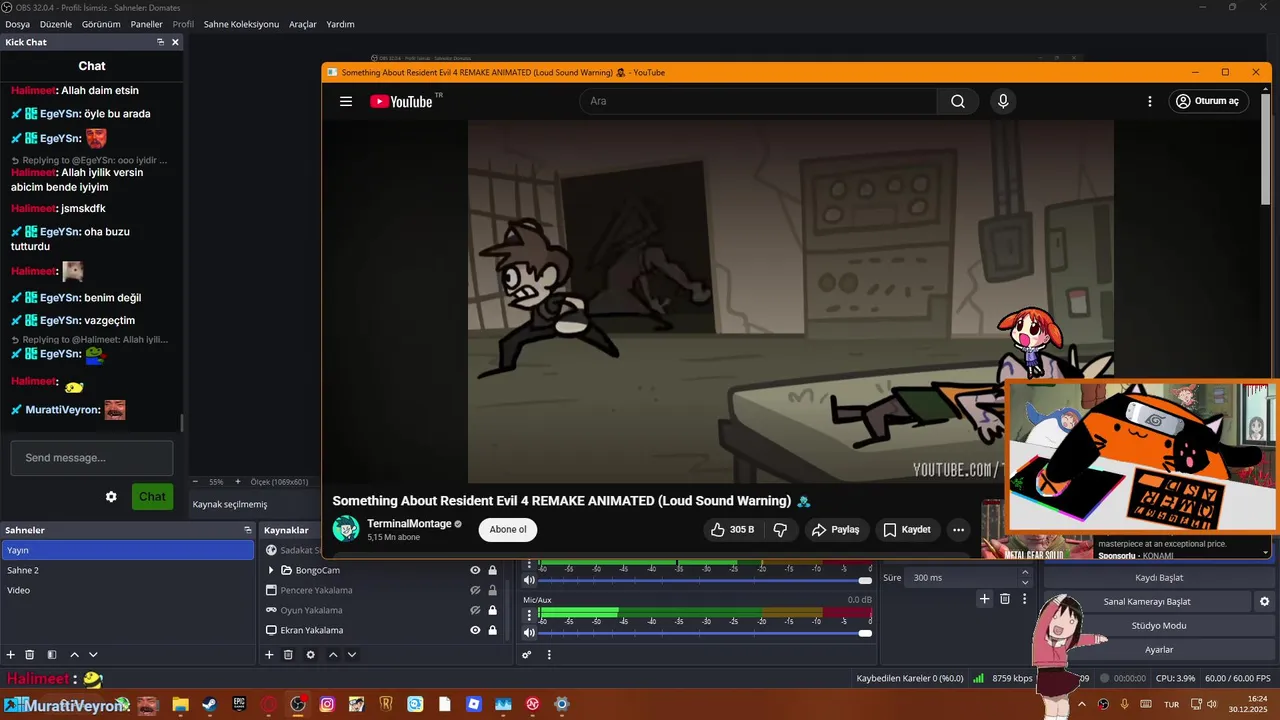This screenshot has height=720, width=1280.
Task: Click the Send message input field
Action: [x=92, y=458]
